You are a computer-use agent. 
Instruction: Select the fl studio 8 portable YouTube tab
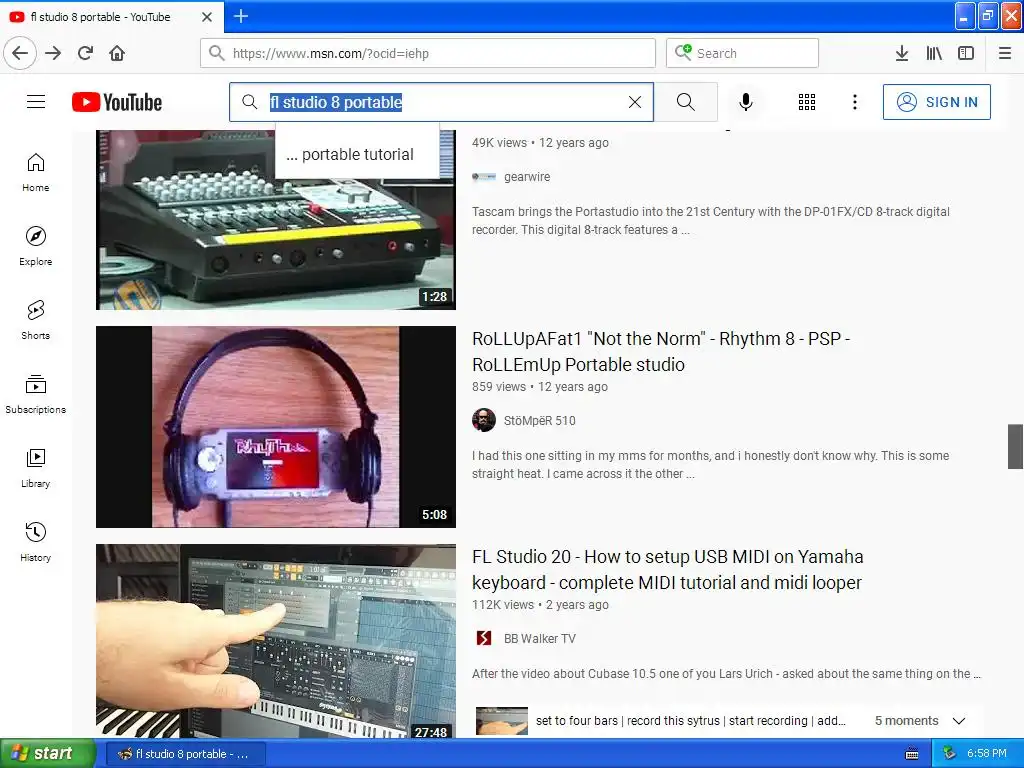pos(111,17)
